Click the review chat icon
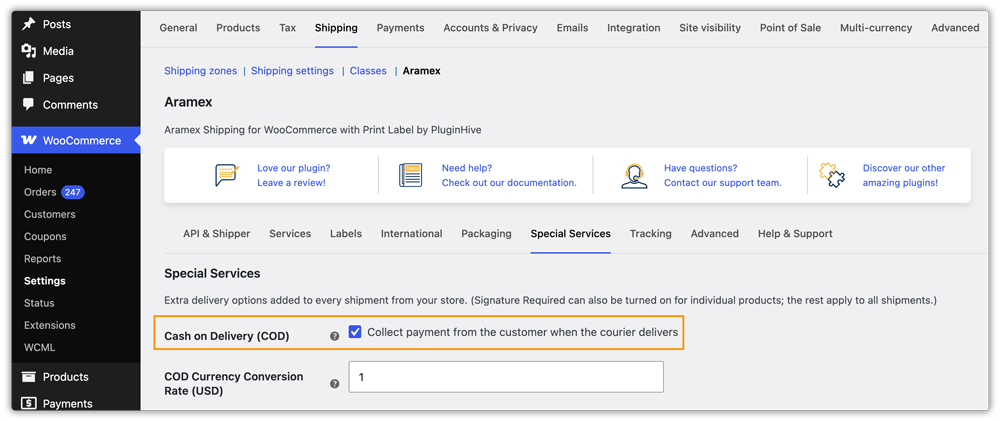The height and width of the screenshot is (421, 1000). [x=227, y=175]
